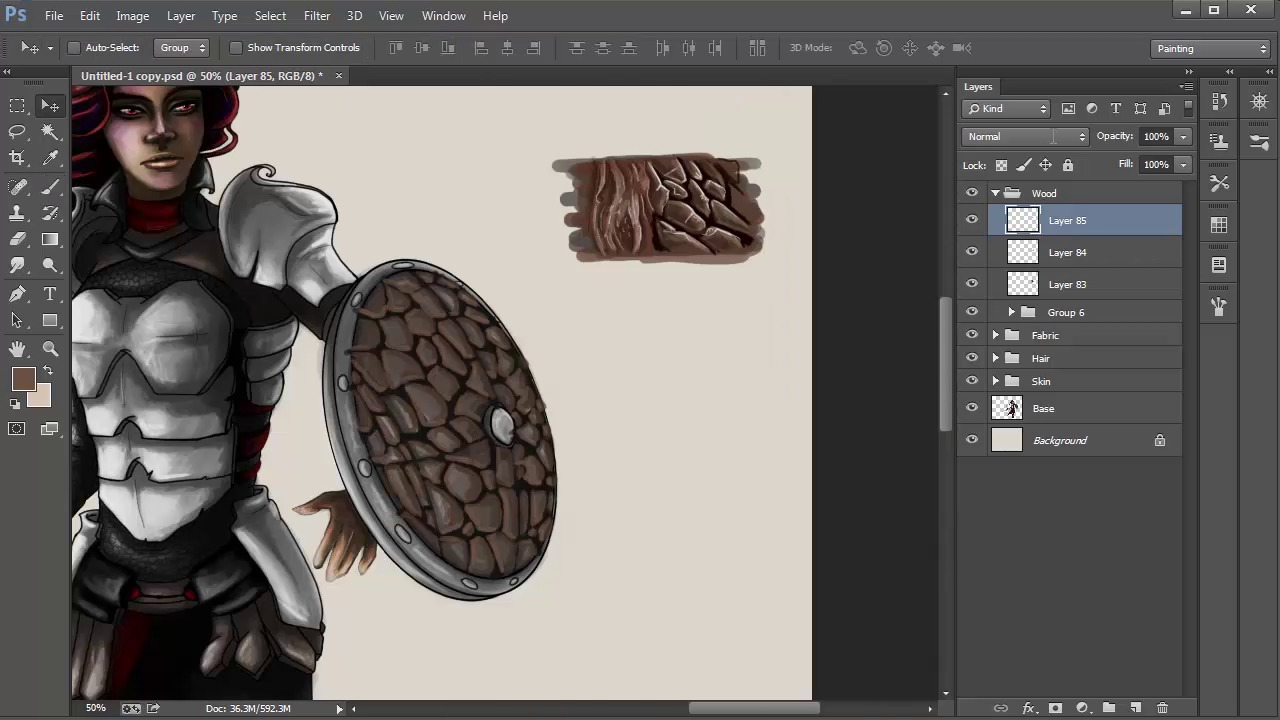Open the Painting workspace dropdown
Viewport: 1280px width, 720px height.
pos(1210,48)
